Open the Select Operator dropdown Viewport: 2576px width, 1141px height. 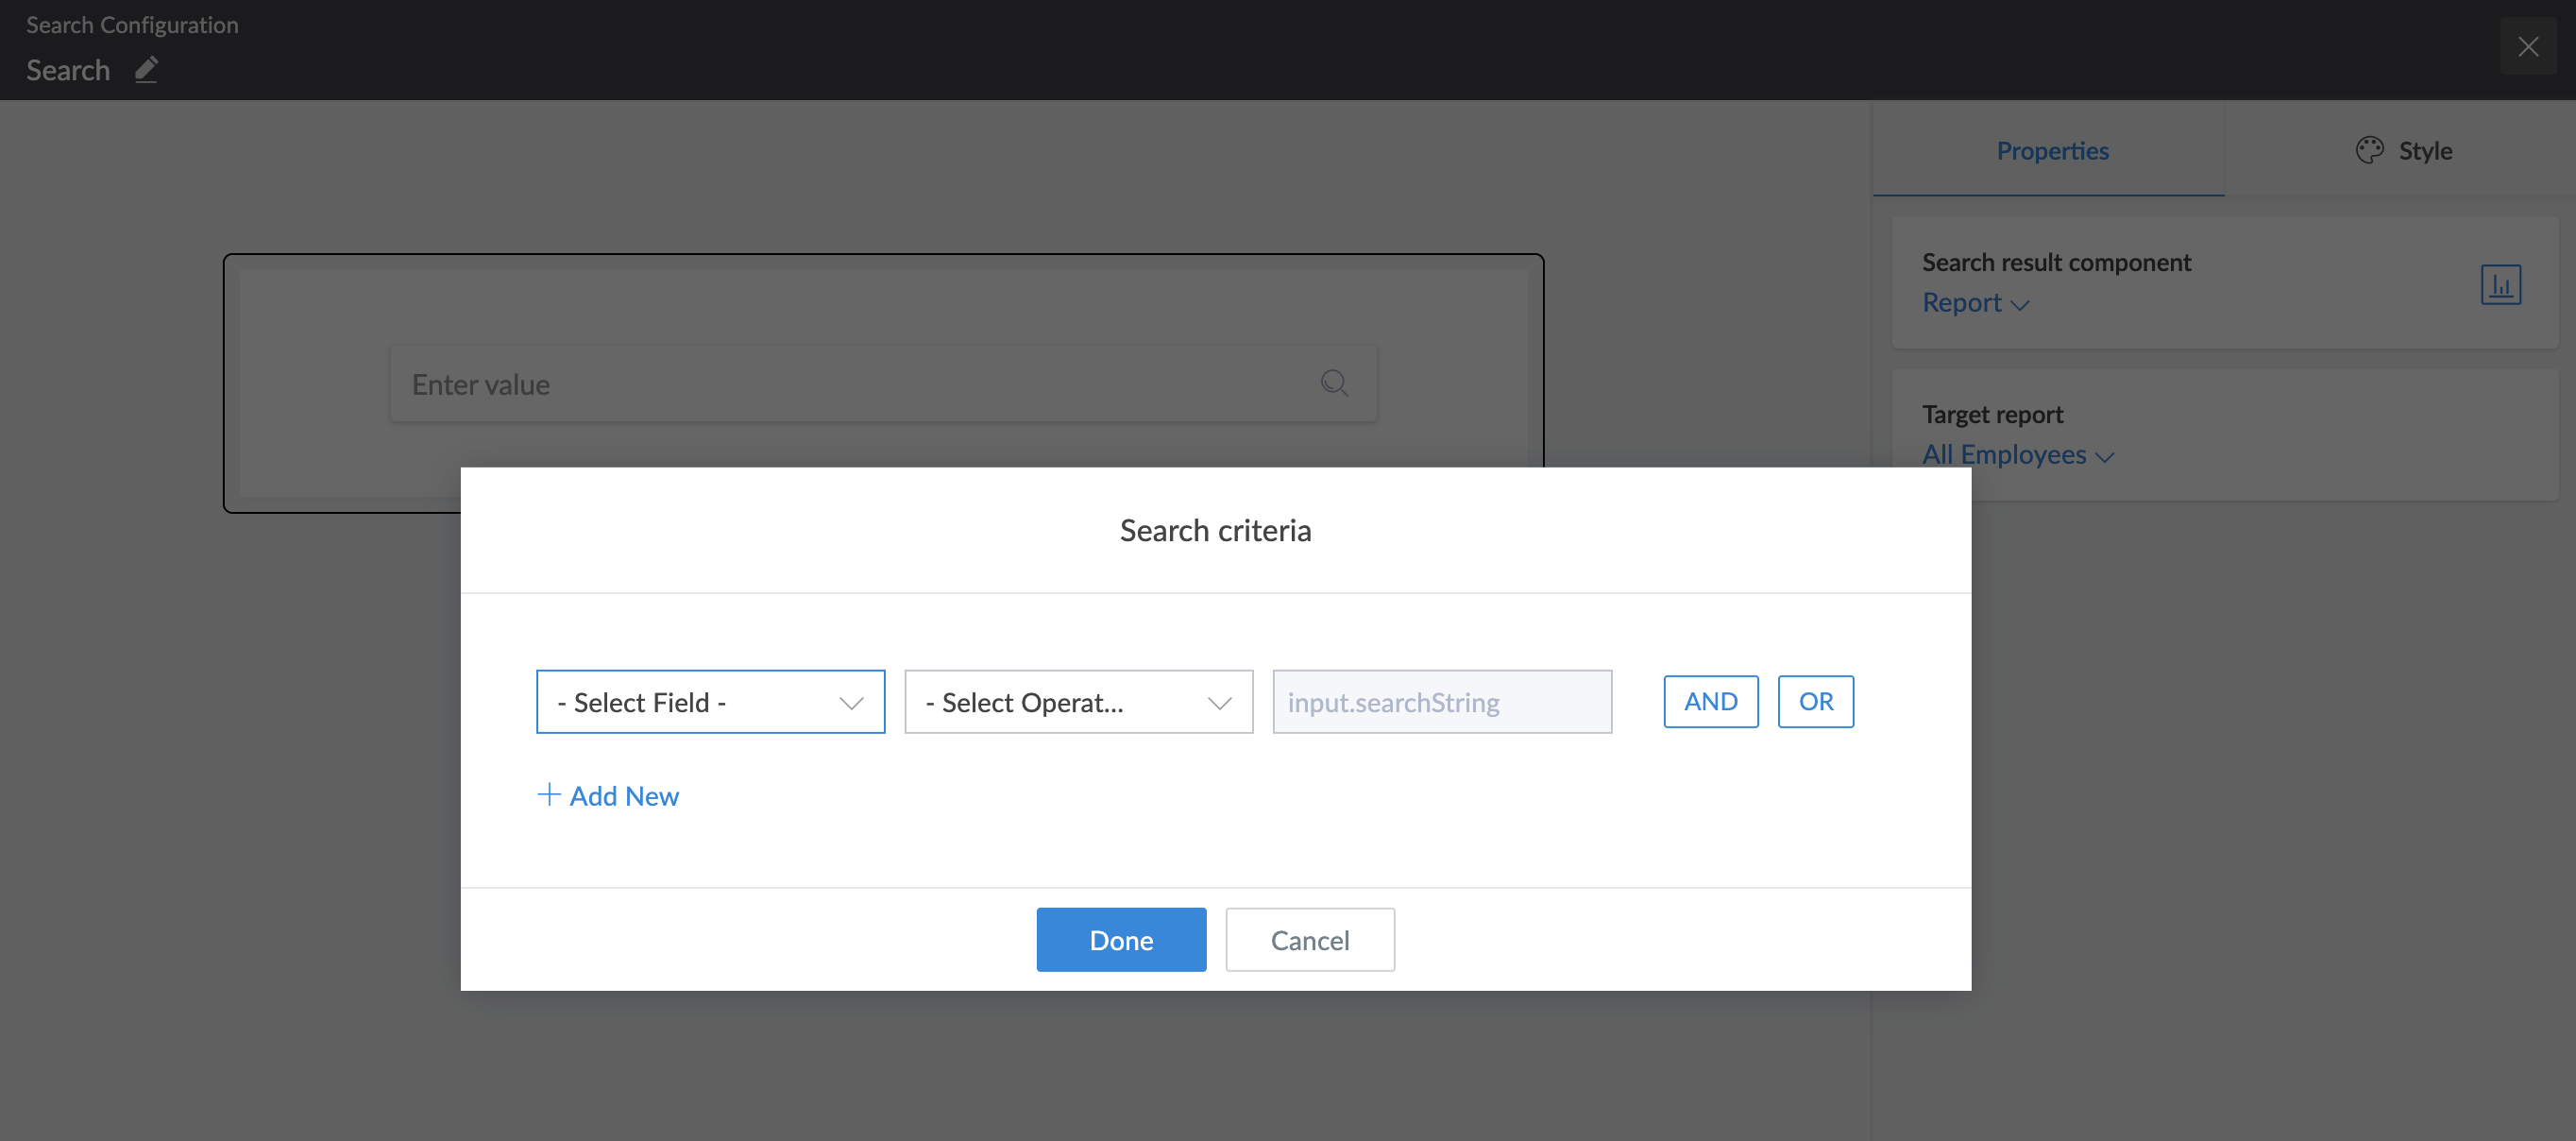pyautogui.click(x=1078, y=702)
